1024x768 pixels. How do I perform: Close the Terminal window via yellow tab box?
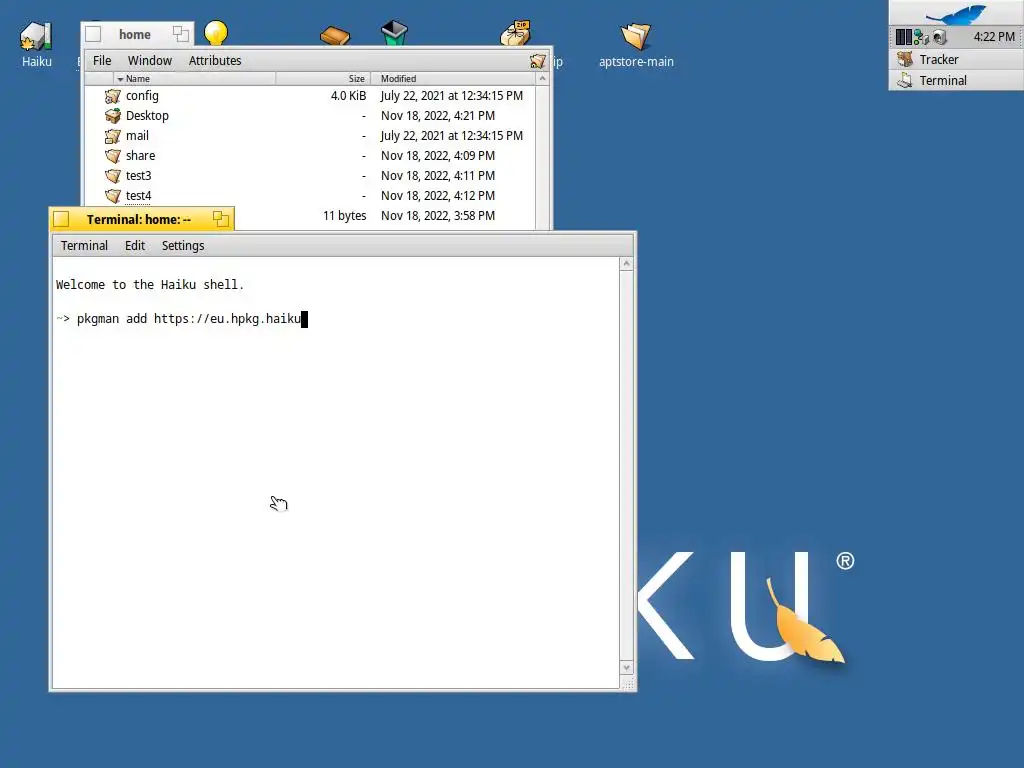click(x=61, y=219)
